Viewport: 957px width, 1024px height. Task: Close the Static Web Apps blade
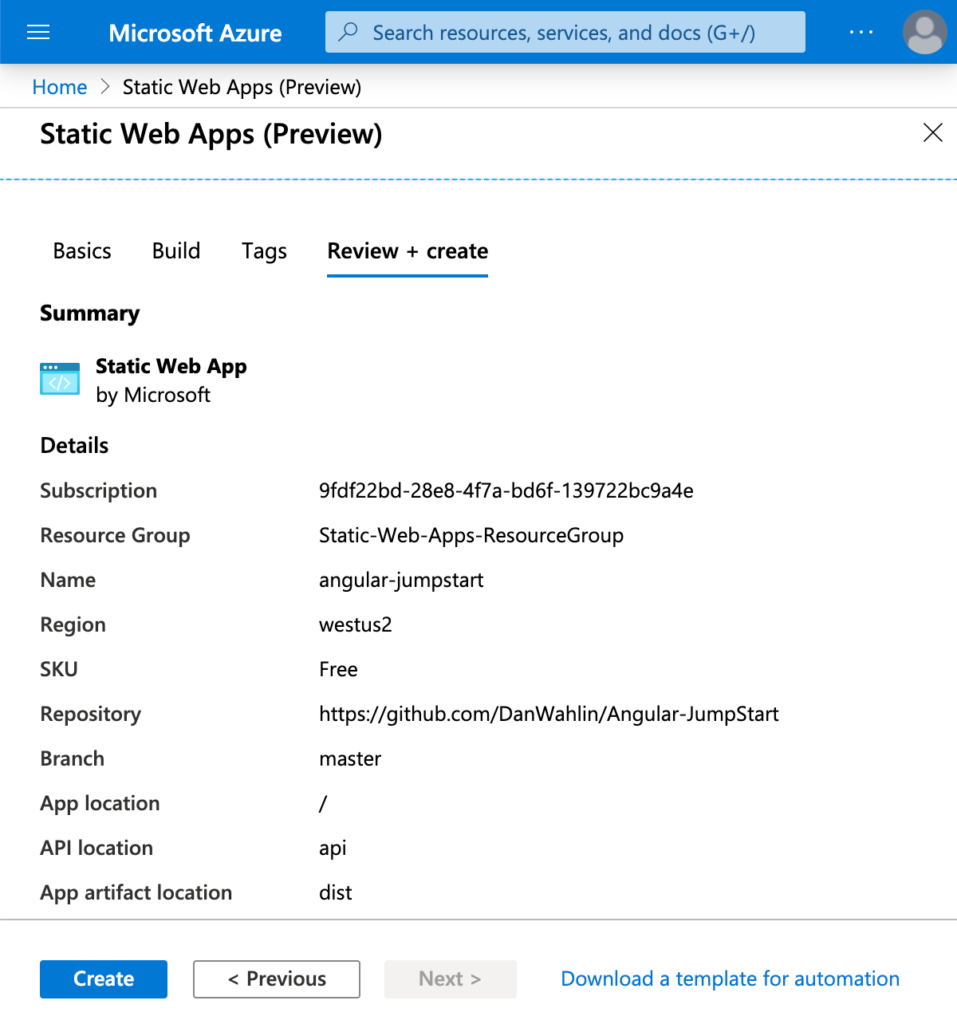932,133
